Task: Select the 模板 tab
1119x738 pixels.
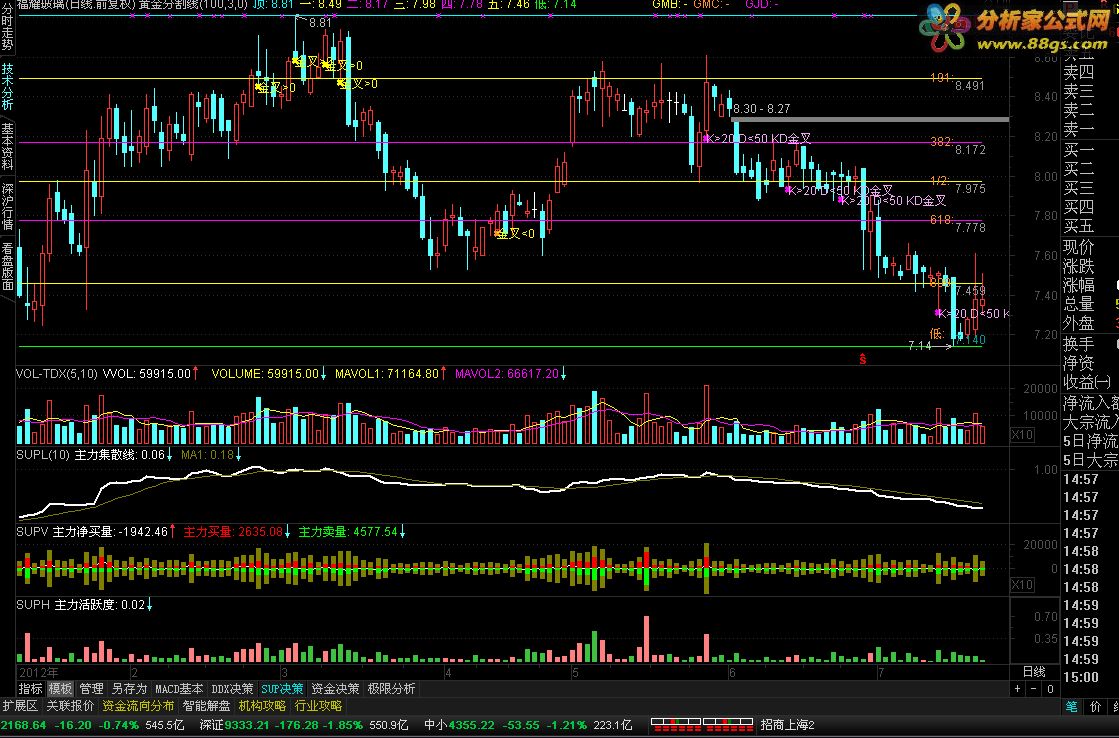Action: [x=60, y=689]
